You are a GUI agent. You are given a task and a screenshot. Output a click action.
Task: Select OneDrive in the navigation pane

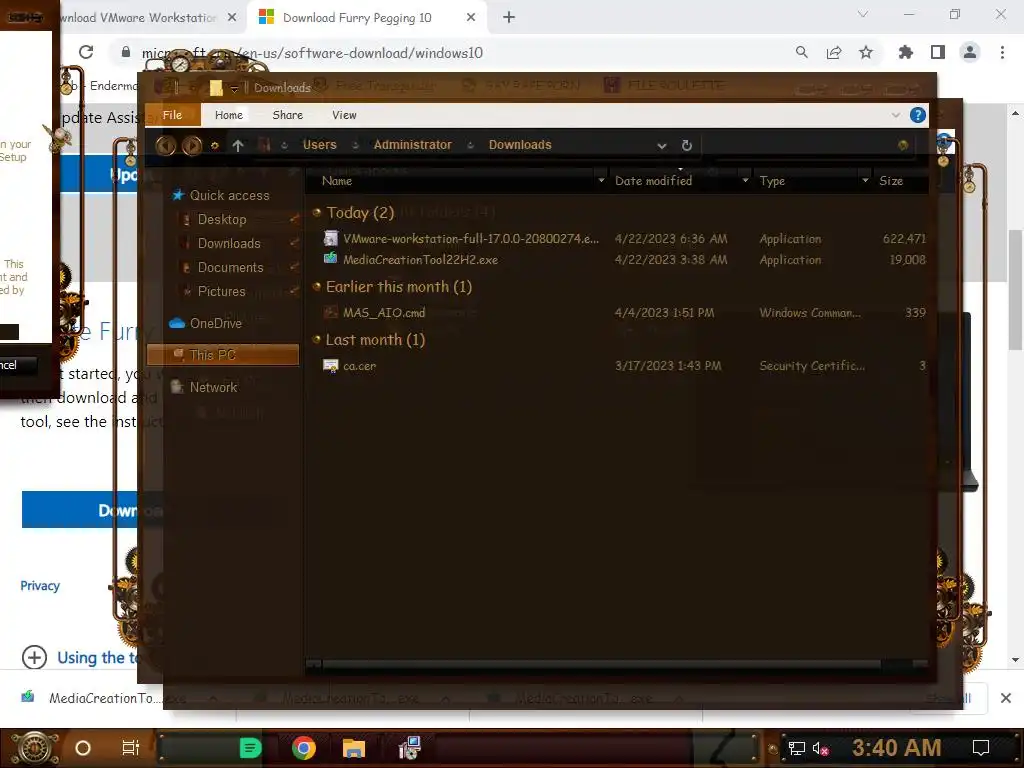216,323
